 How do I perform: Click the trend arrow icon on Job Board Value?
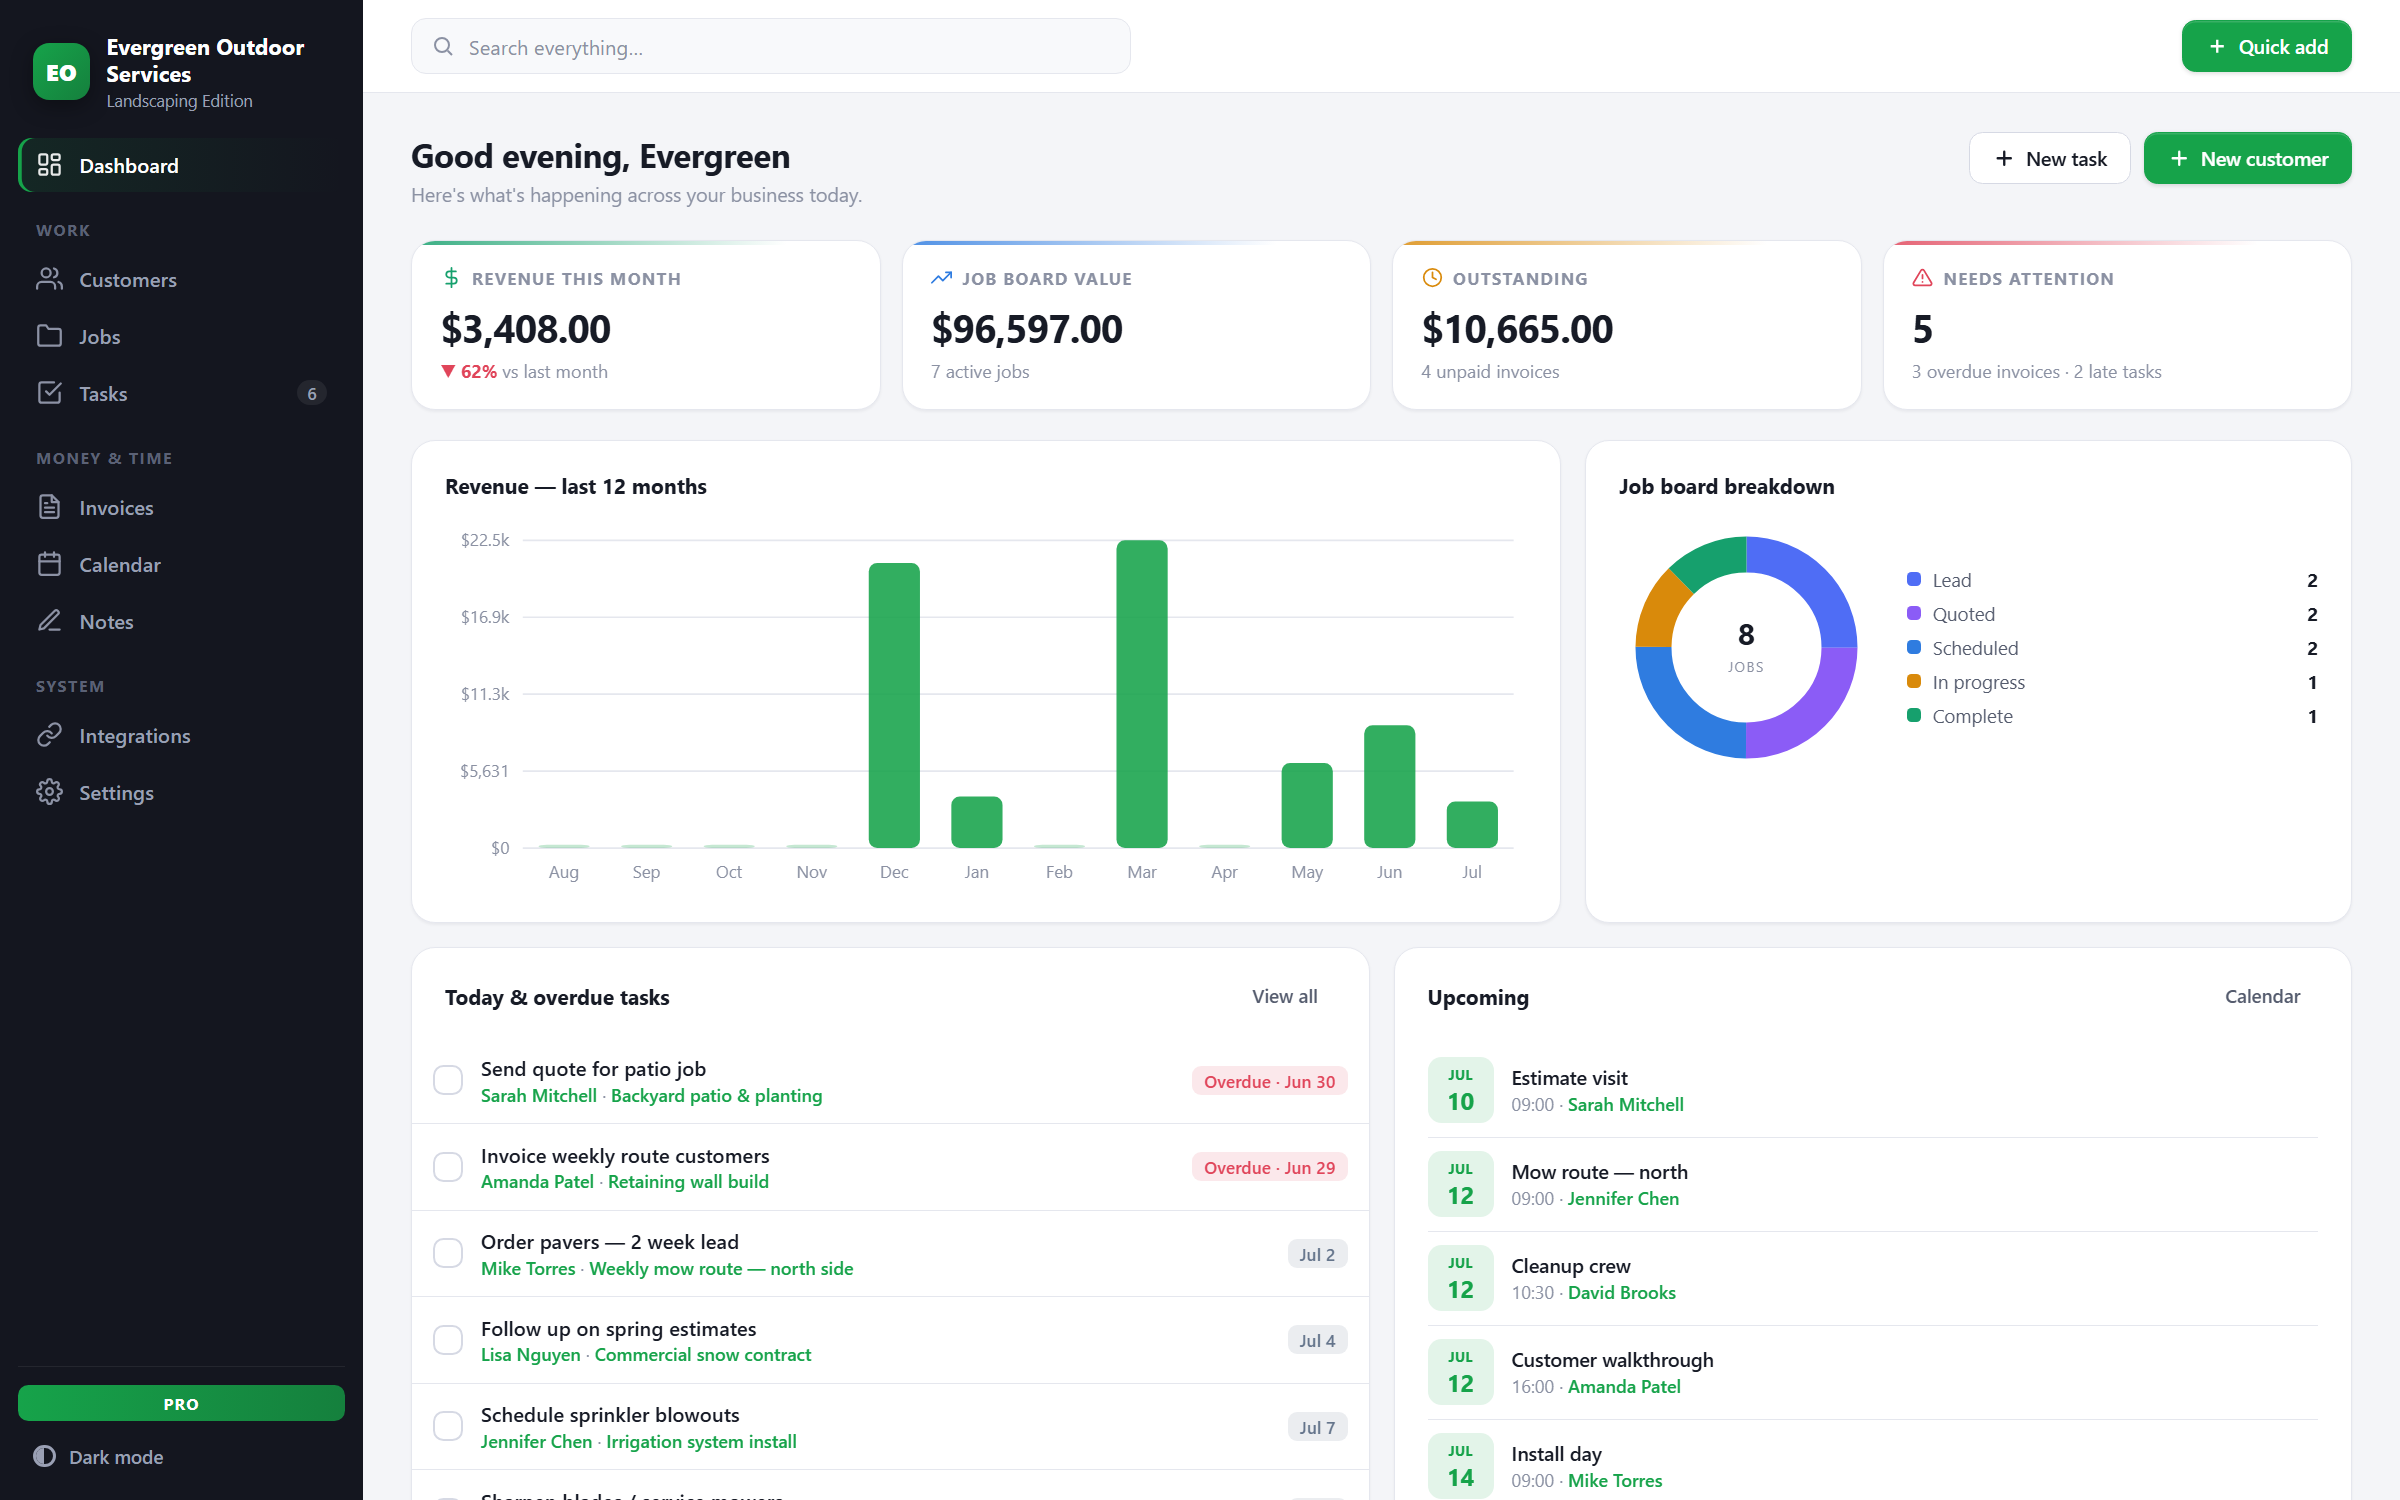(x=941, y=278)
